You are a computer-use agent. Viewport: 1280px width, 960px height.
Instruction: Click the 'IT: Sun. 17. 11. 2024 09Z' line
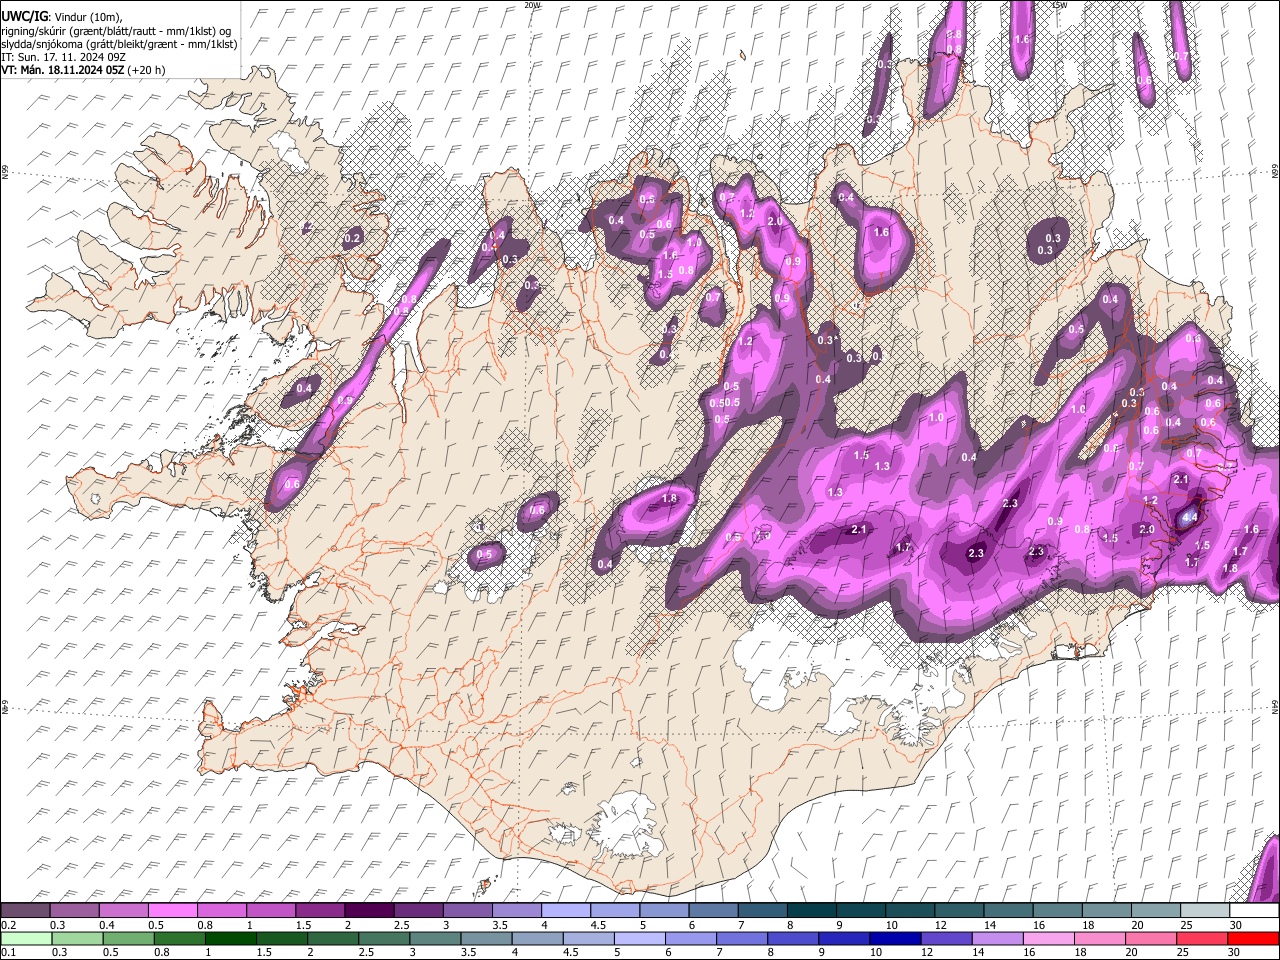tap(63, 57)
